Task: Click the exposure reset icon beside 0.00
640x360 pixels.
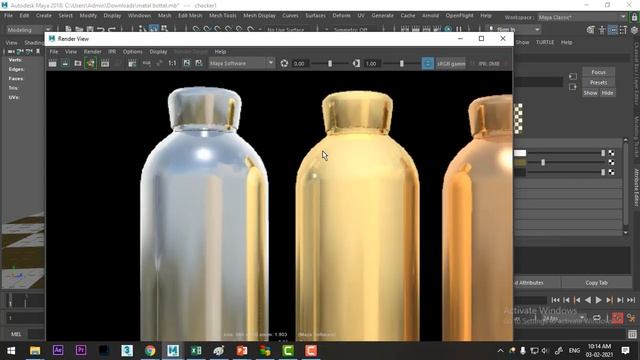Action: [284, 63]
